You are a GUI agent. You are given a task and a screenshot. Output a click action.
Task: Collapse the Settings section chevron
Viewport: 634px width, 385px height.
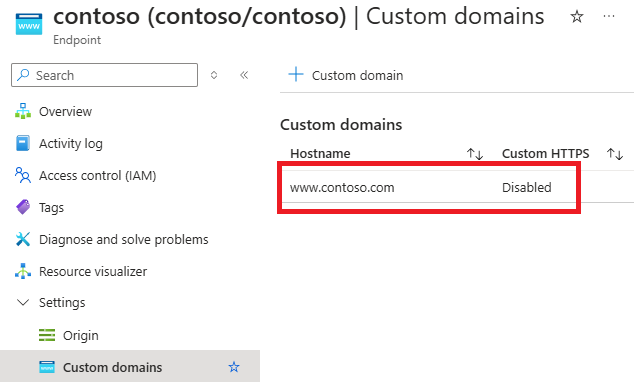tap(23, 302)
